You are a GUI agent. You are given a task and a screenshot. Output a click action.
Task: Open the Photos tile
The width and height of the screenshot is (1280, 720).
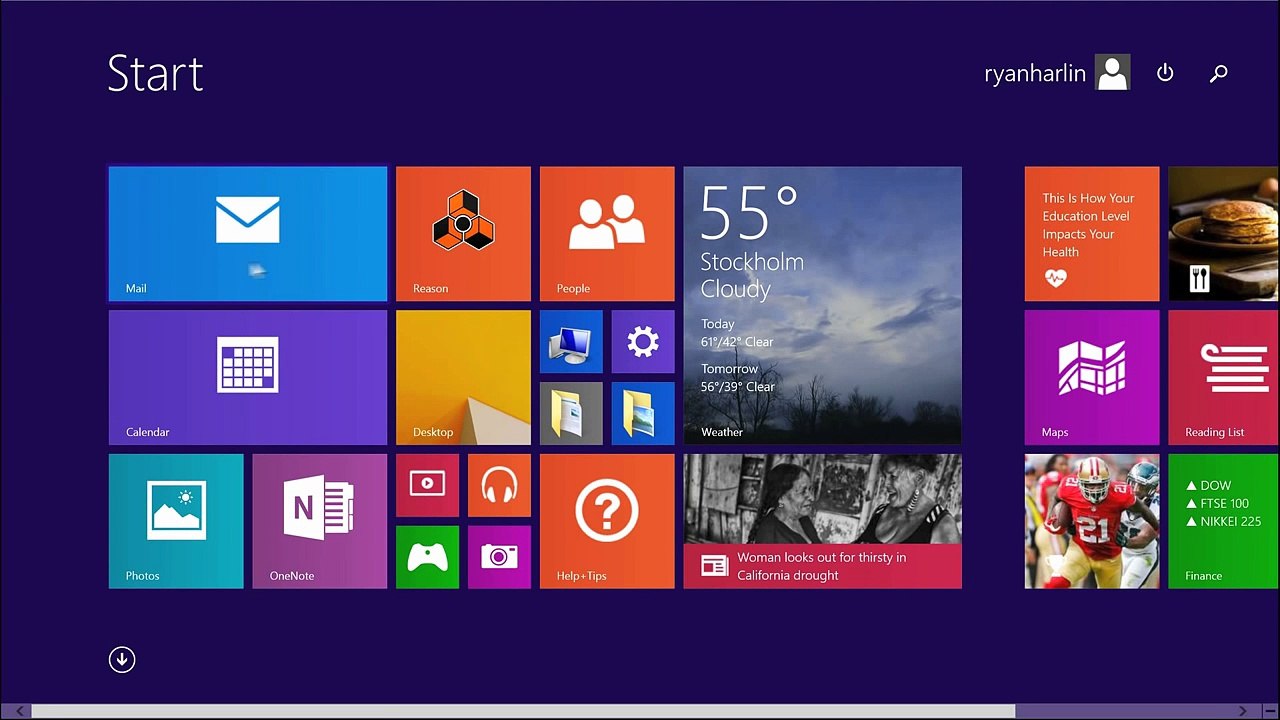tap(176, 521)
